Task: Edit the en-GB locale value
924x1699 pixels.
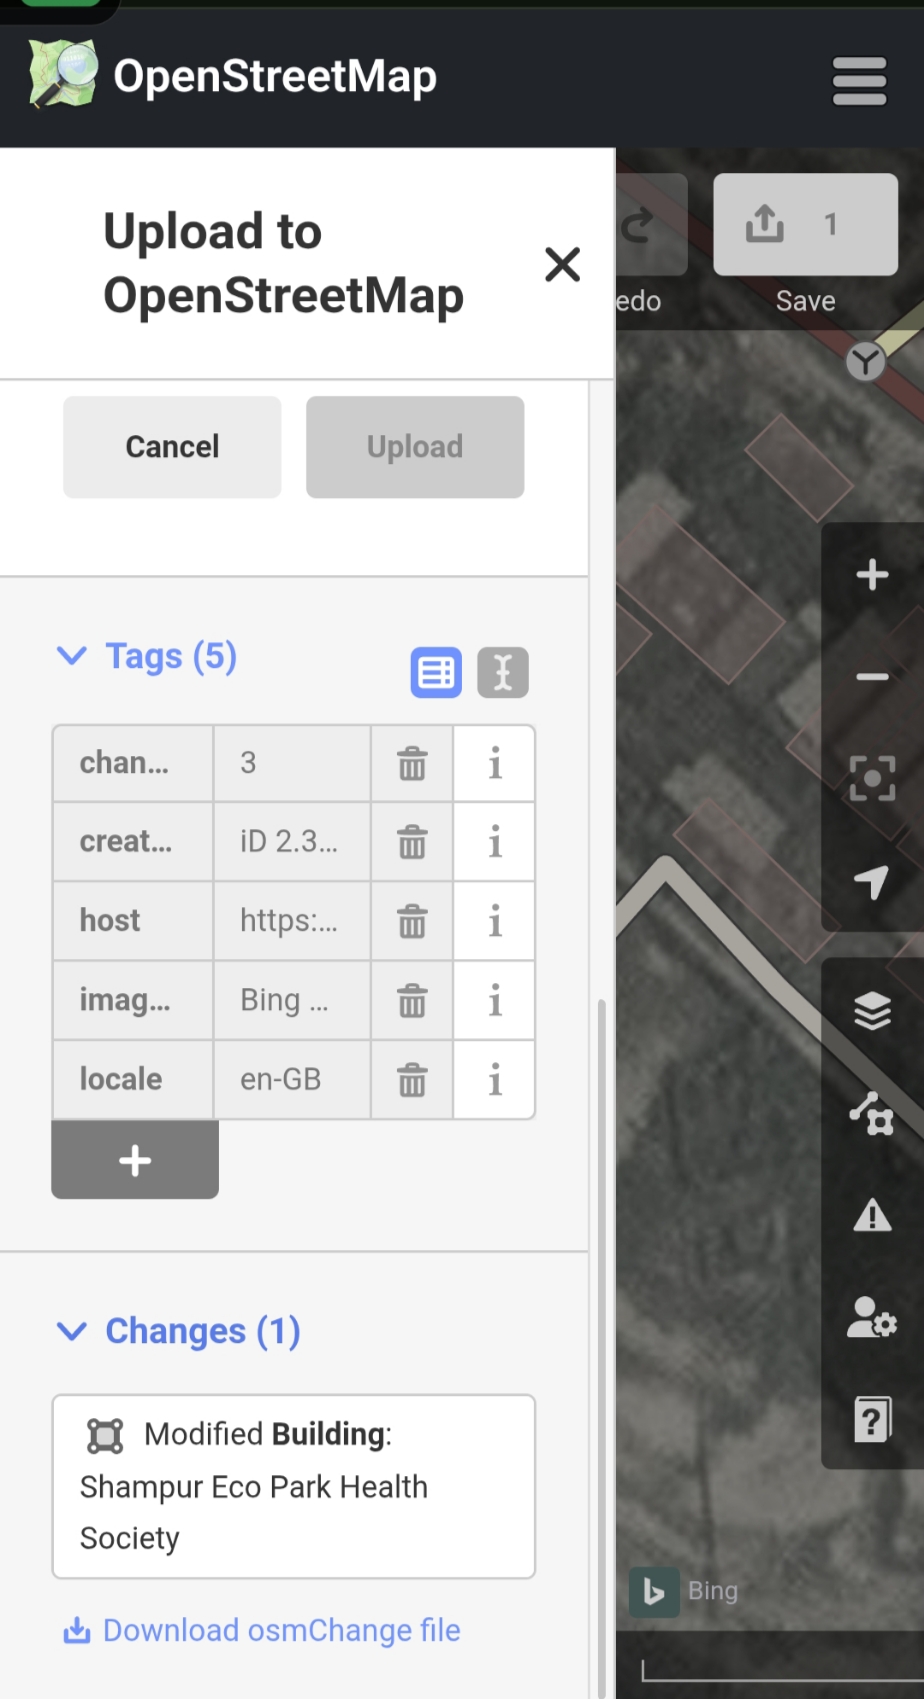Action: coord(292,1080)
